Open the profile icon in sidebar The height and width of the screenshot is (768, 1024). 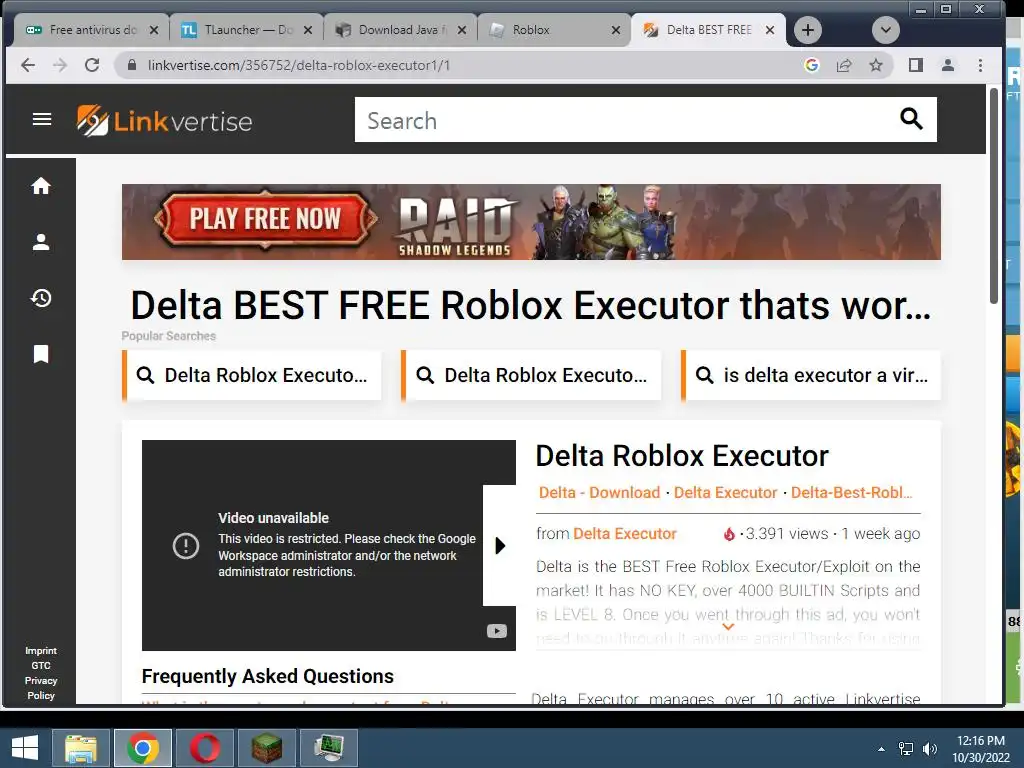[x=41, y=242]
